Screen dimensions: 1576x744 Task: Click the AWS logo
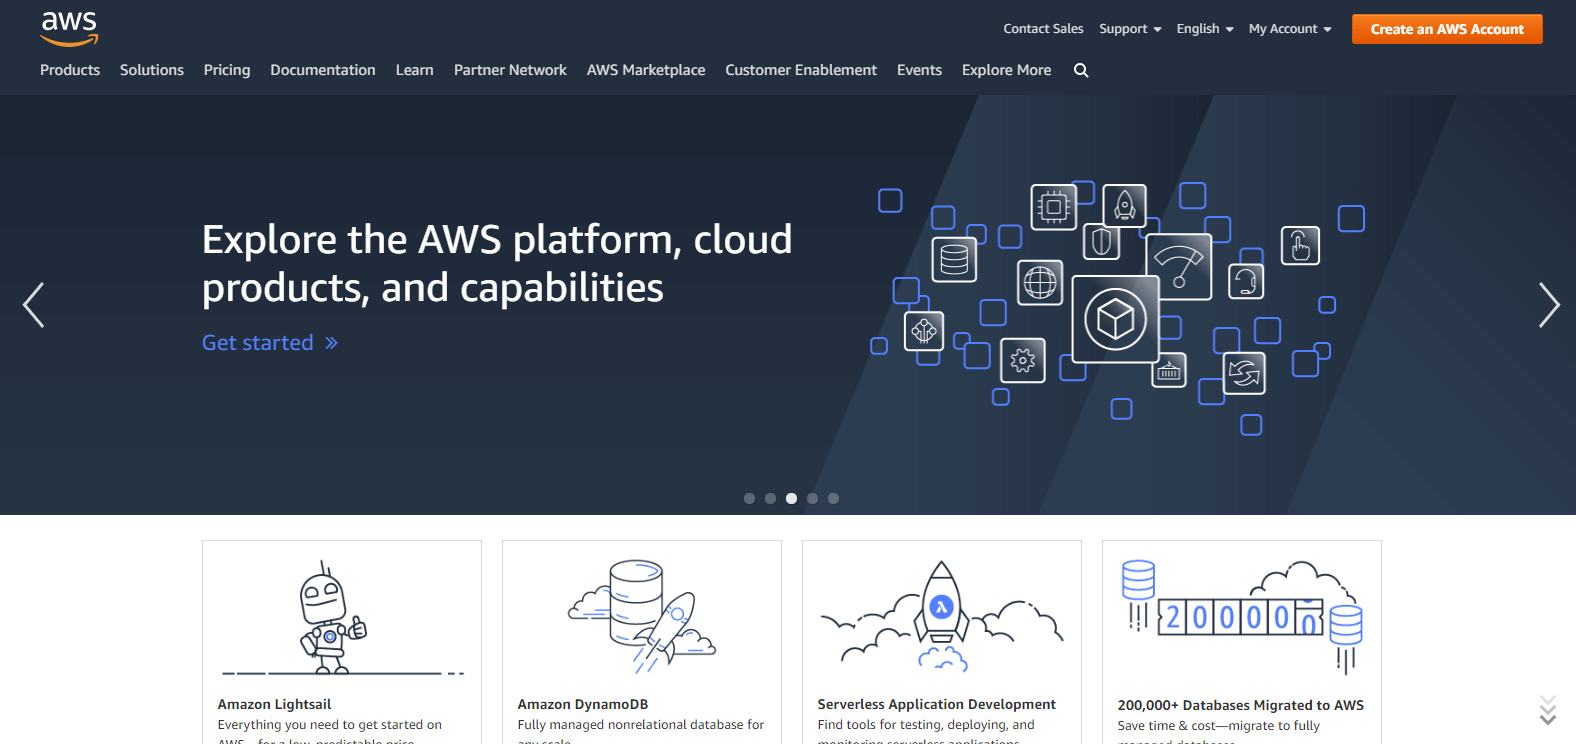coord(69,29)
